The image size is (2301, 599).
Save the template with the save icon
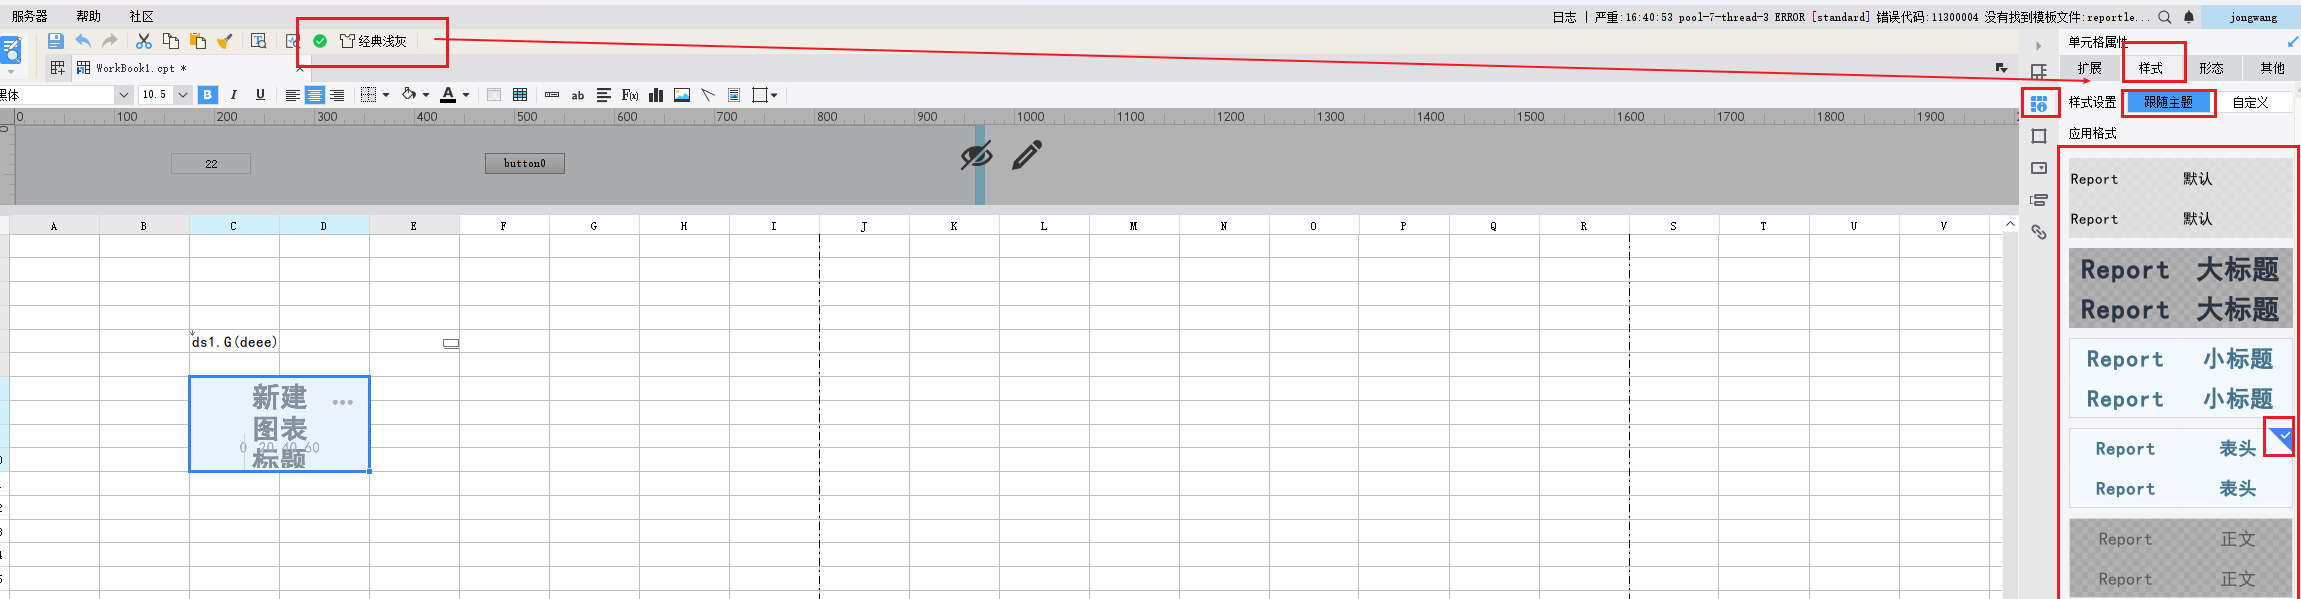(x=55, y=41)
